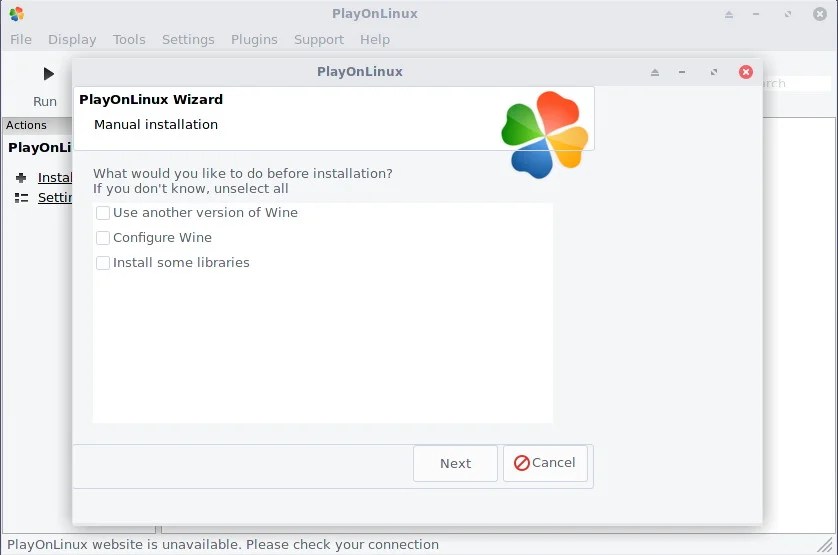Click the Actions panel header
The height and width of the screenshot is (555, 838).
click(37, 125)
